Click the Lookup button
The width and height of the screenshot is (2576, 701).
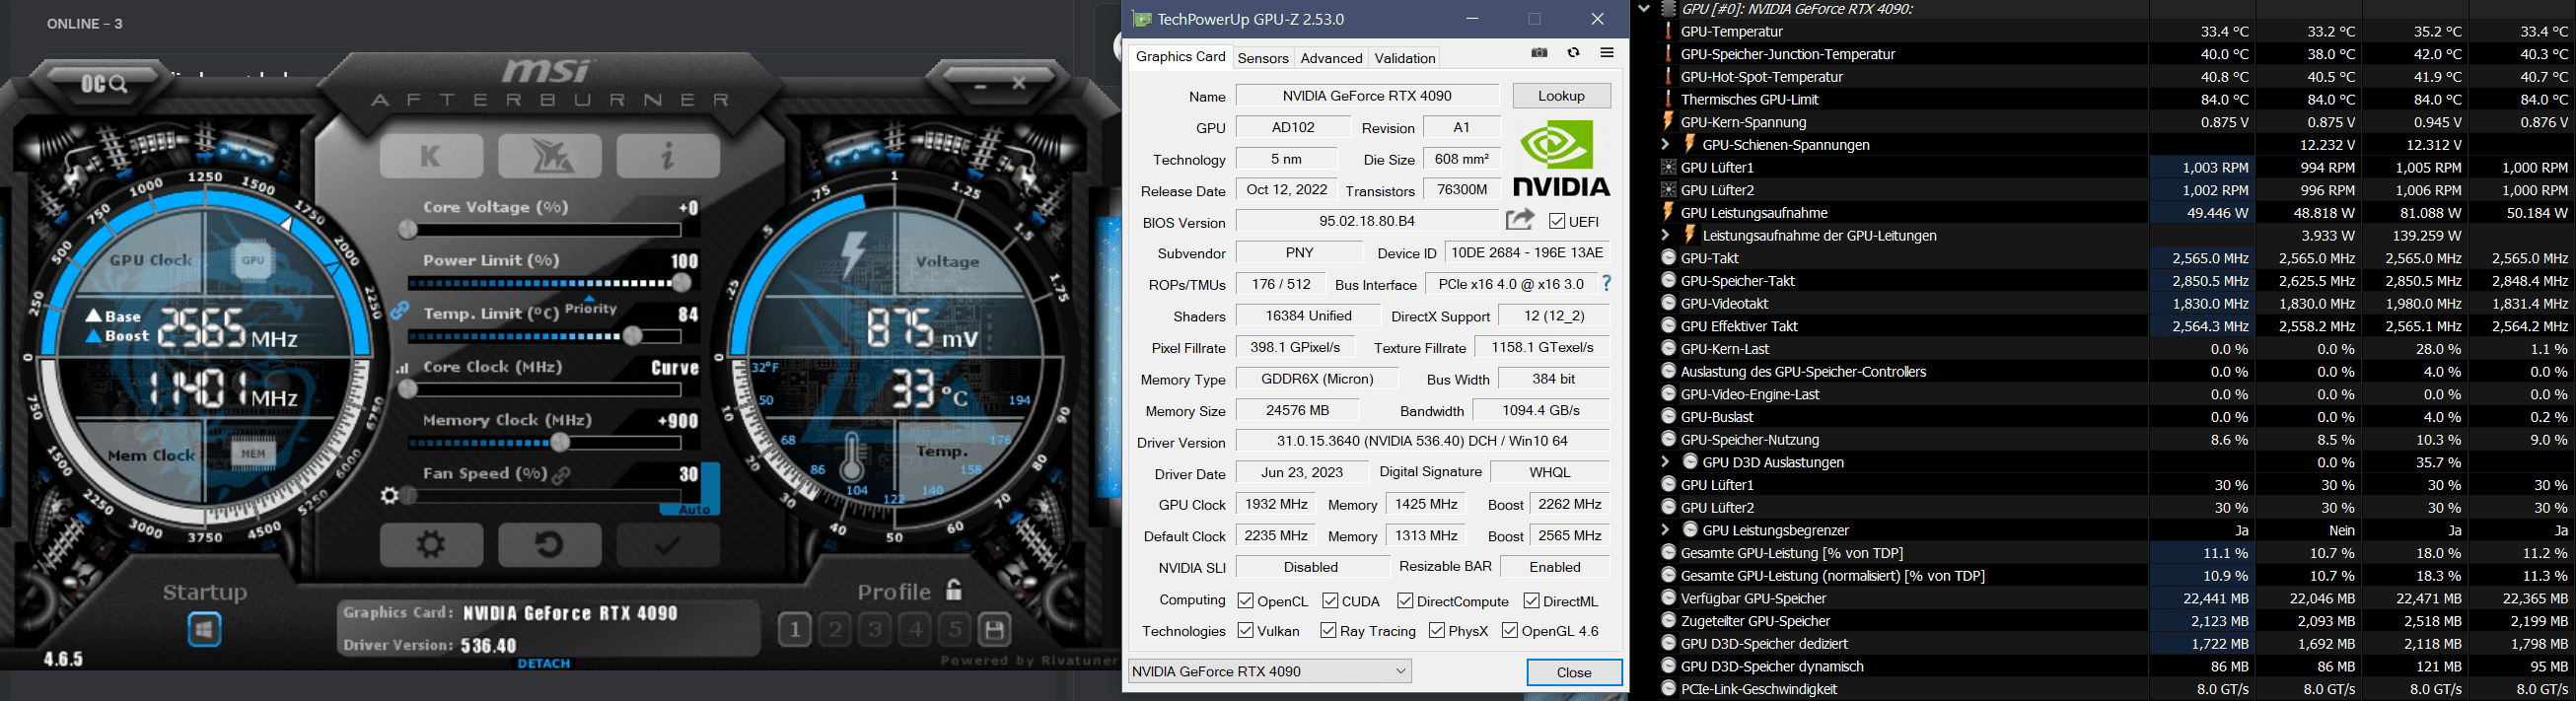click(1561, 96)
